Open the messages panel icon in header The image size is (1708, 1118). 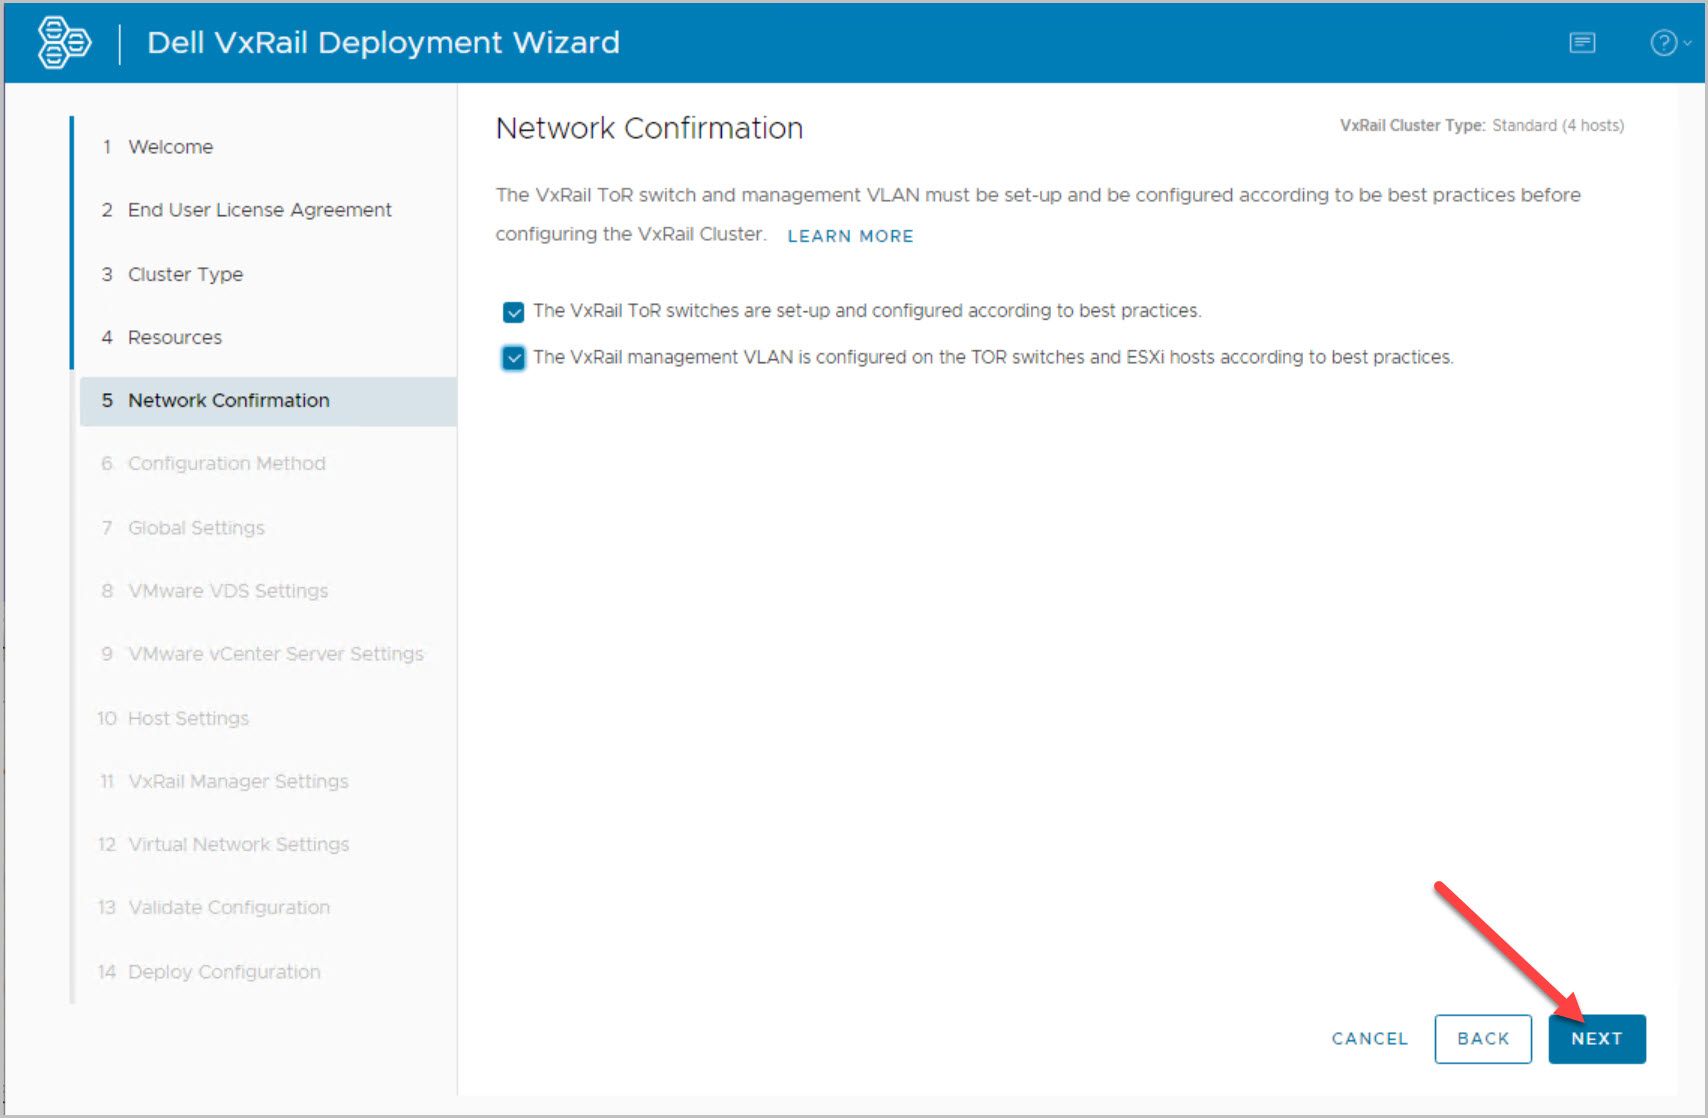[x=1582, y=43]
